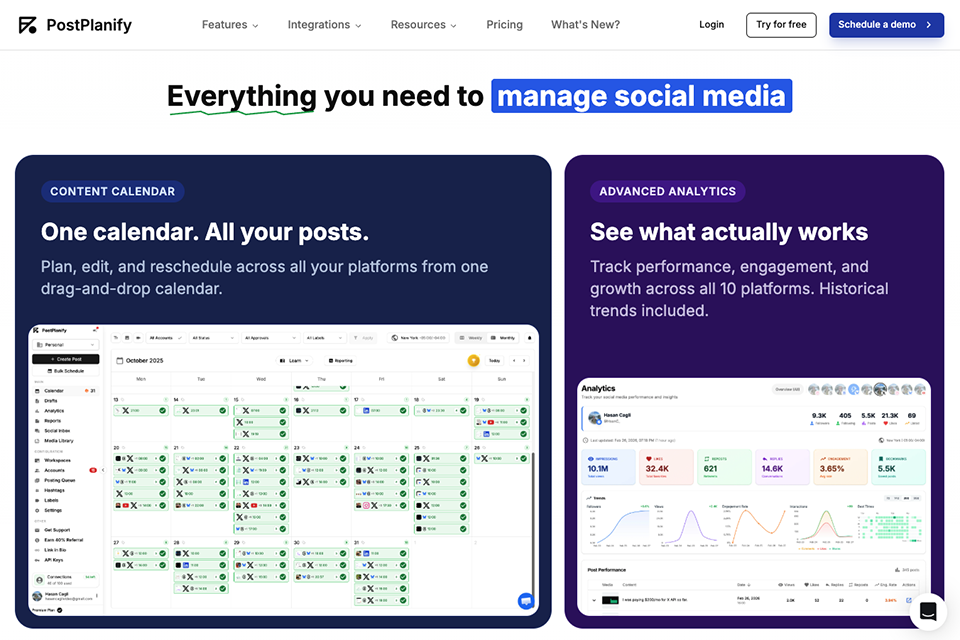Click Create Post in the calendar preview
The height and width of the screenshot is (640, 960).
[66, 359]
